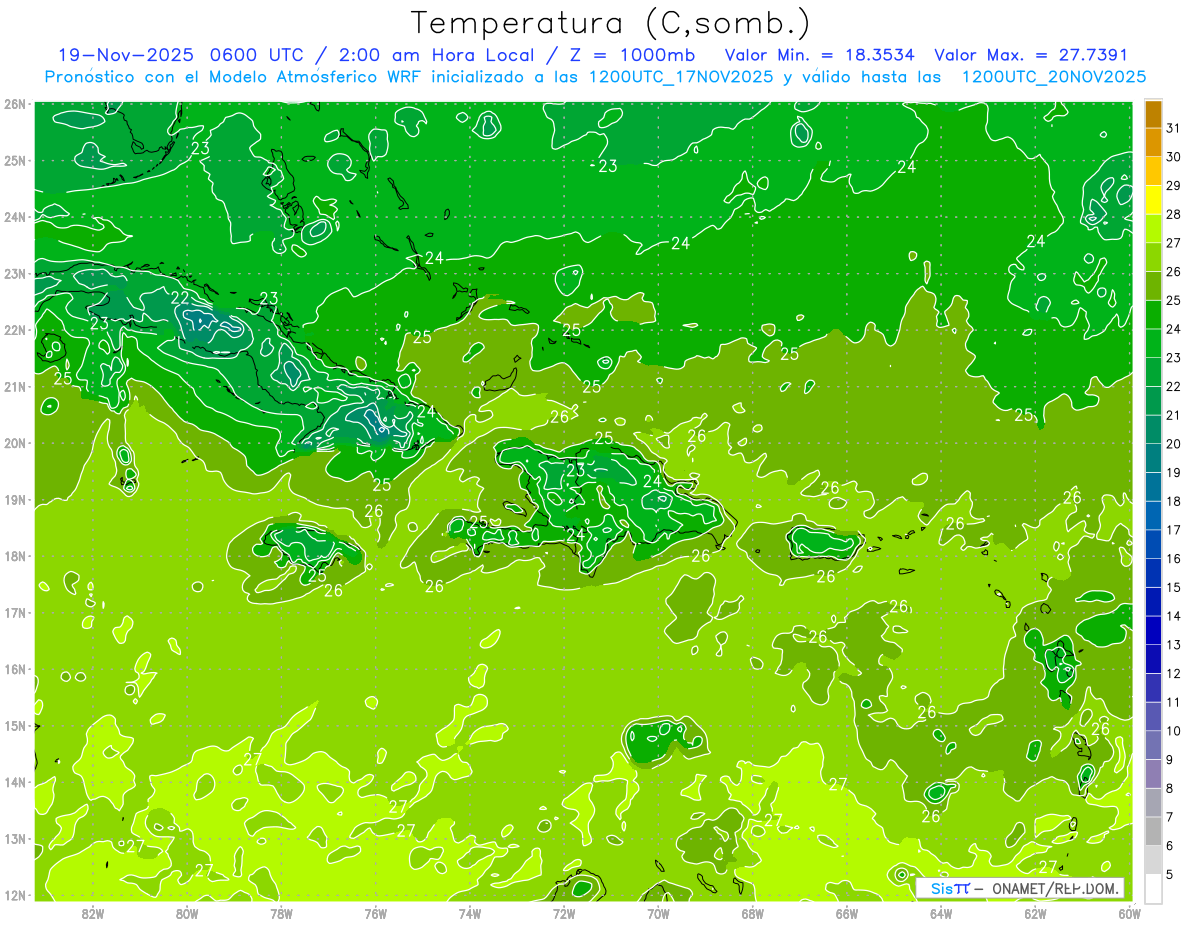
Task: Click the 66W longitude axis label
Action: coord(847,912)
